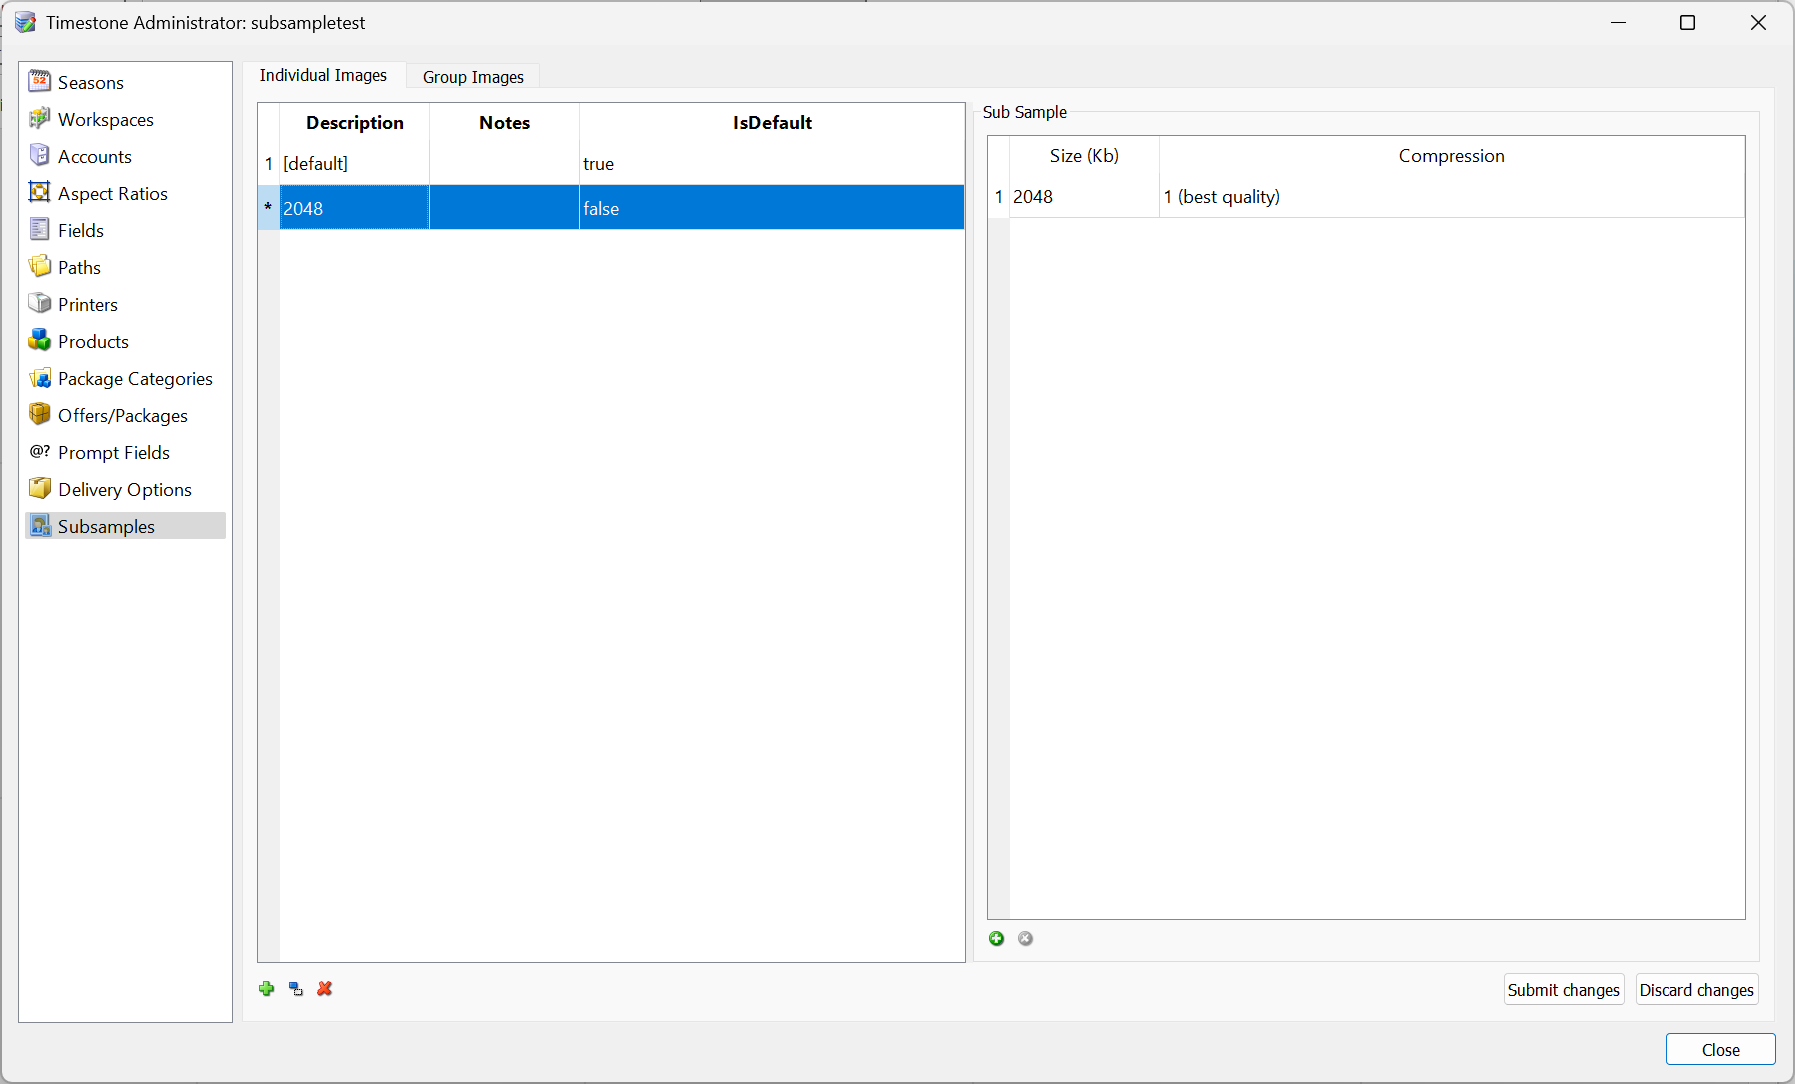Open the Fields section
The height and width of the screenshot is (1084, 1795).
(x=125, y=230)
